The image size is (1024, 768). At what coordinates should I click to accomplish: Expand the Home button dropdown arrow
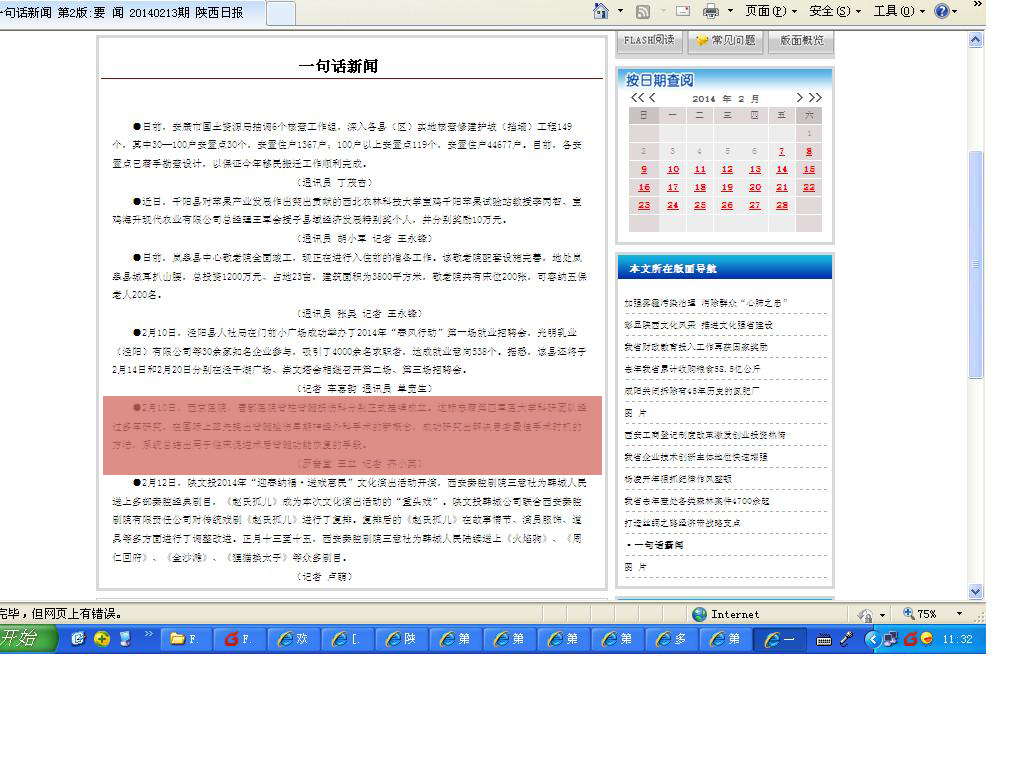pyautogui.click(x=620, y=11)
